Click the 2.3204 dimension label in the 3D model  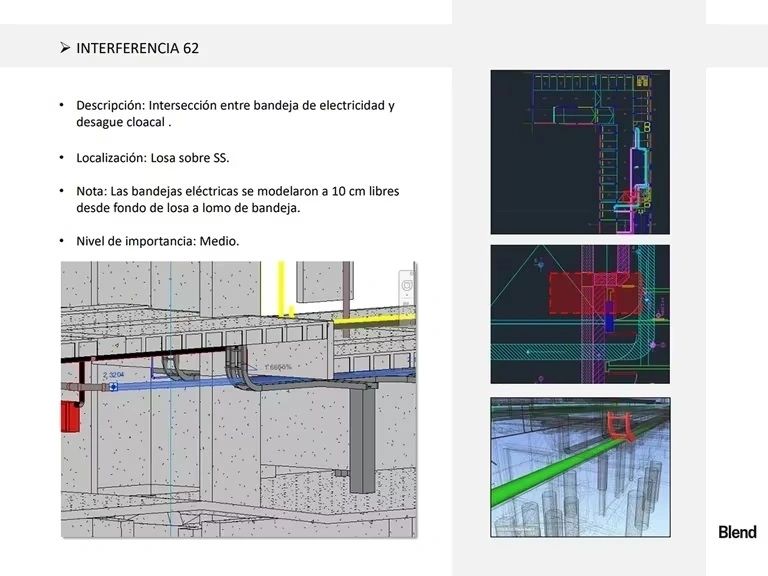[114, 375]
